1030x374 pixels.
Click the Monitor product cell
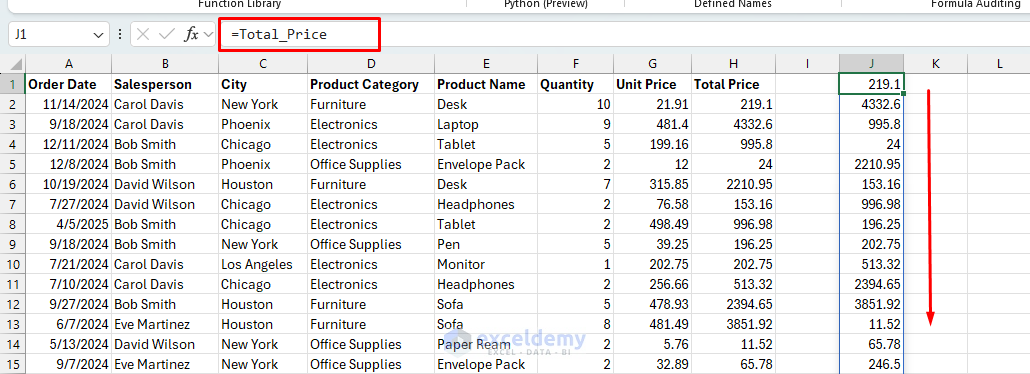point(486,264)
